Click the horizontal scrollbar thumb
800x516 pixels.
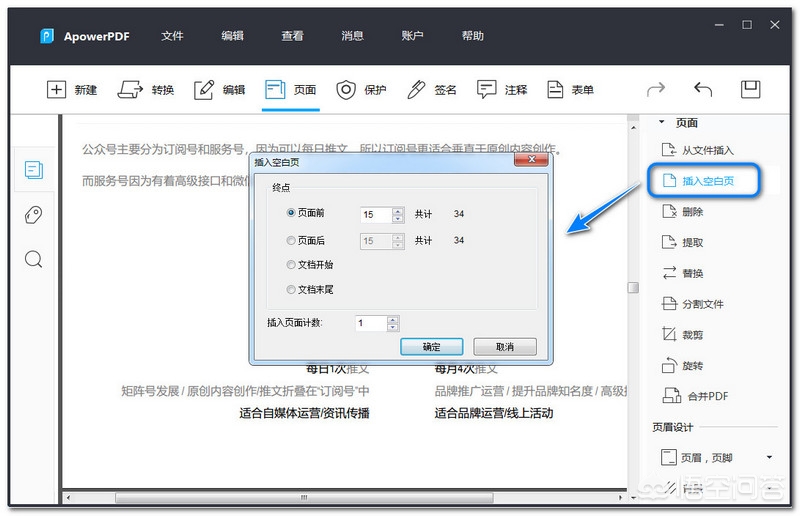(304, 497)
